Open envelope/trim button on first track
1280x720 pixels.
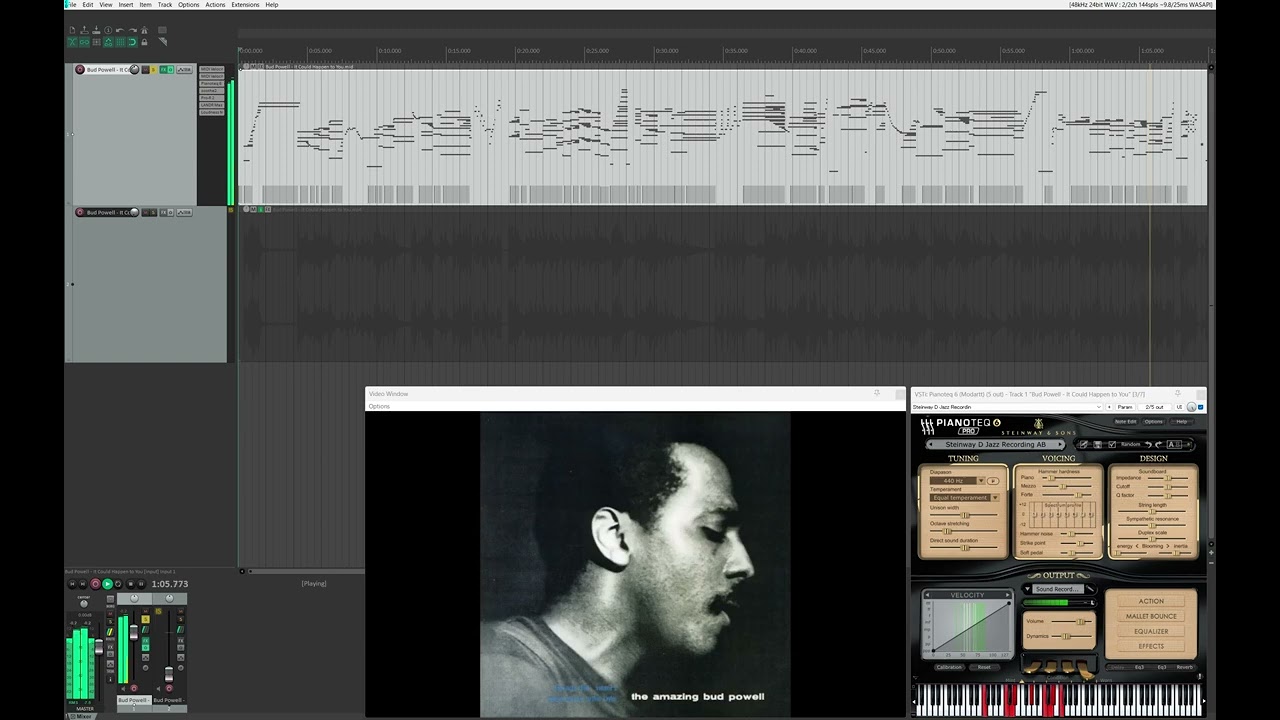tap(184, 69)
